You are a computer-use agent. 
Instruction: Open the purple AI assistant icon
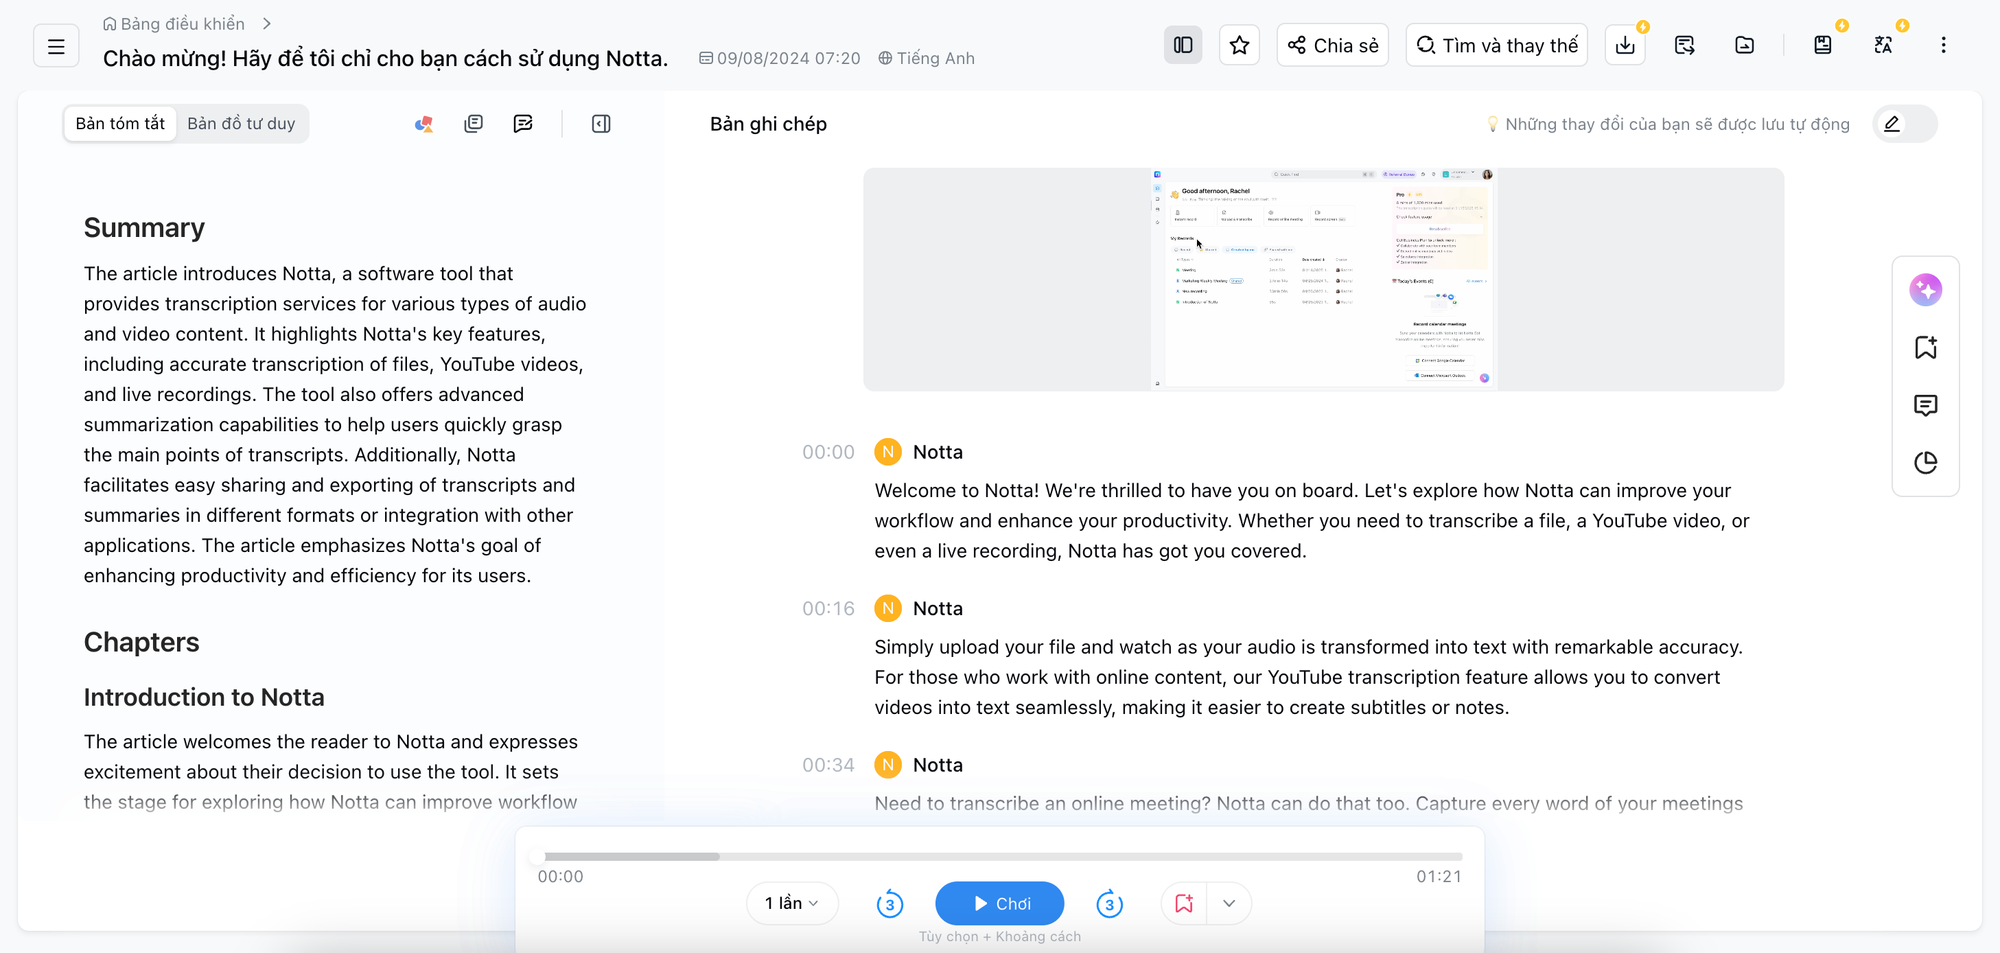pyautogui.click(x=1925, y=290)
